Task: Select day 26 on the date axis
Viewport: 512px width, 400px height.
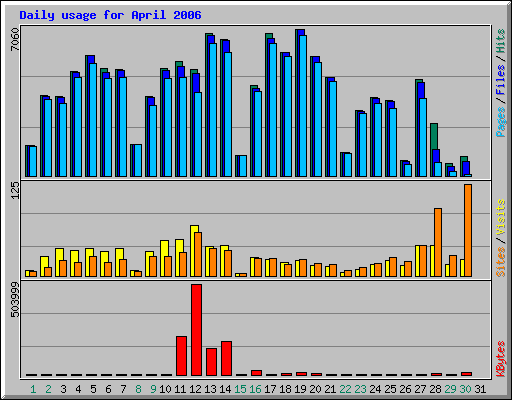Action: (405, 389)
